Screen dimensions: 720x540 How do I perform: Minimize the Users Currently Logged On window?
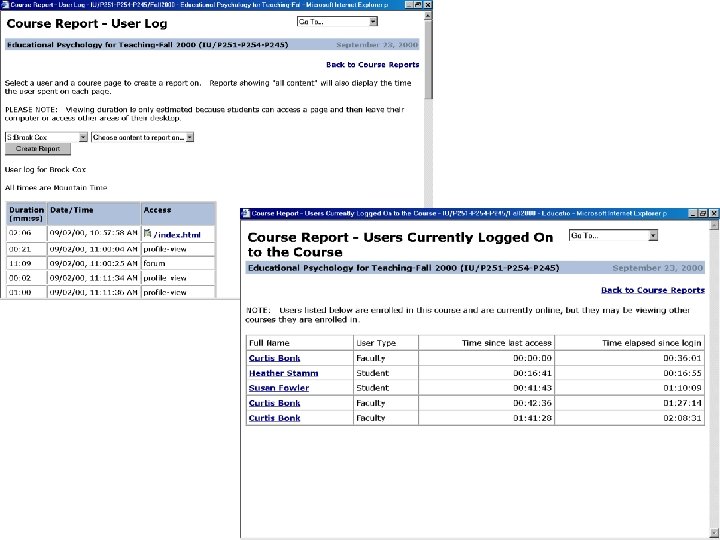click(x=693, y=213)
